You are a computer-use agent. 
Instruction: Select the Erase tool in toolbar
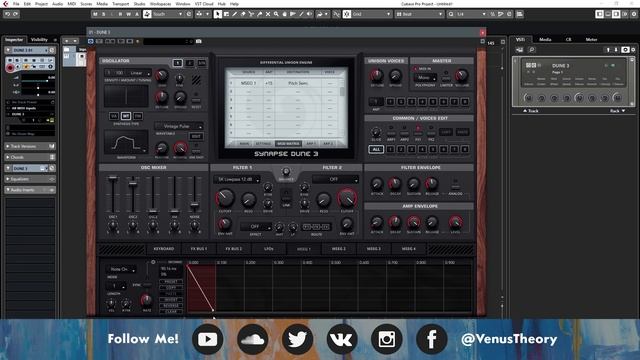click(243, 14)
